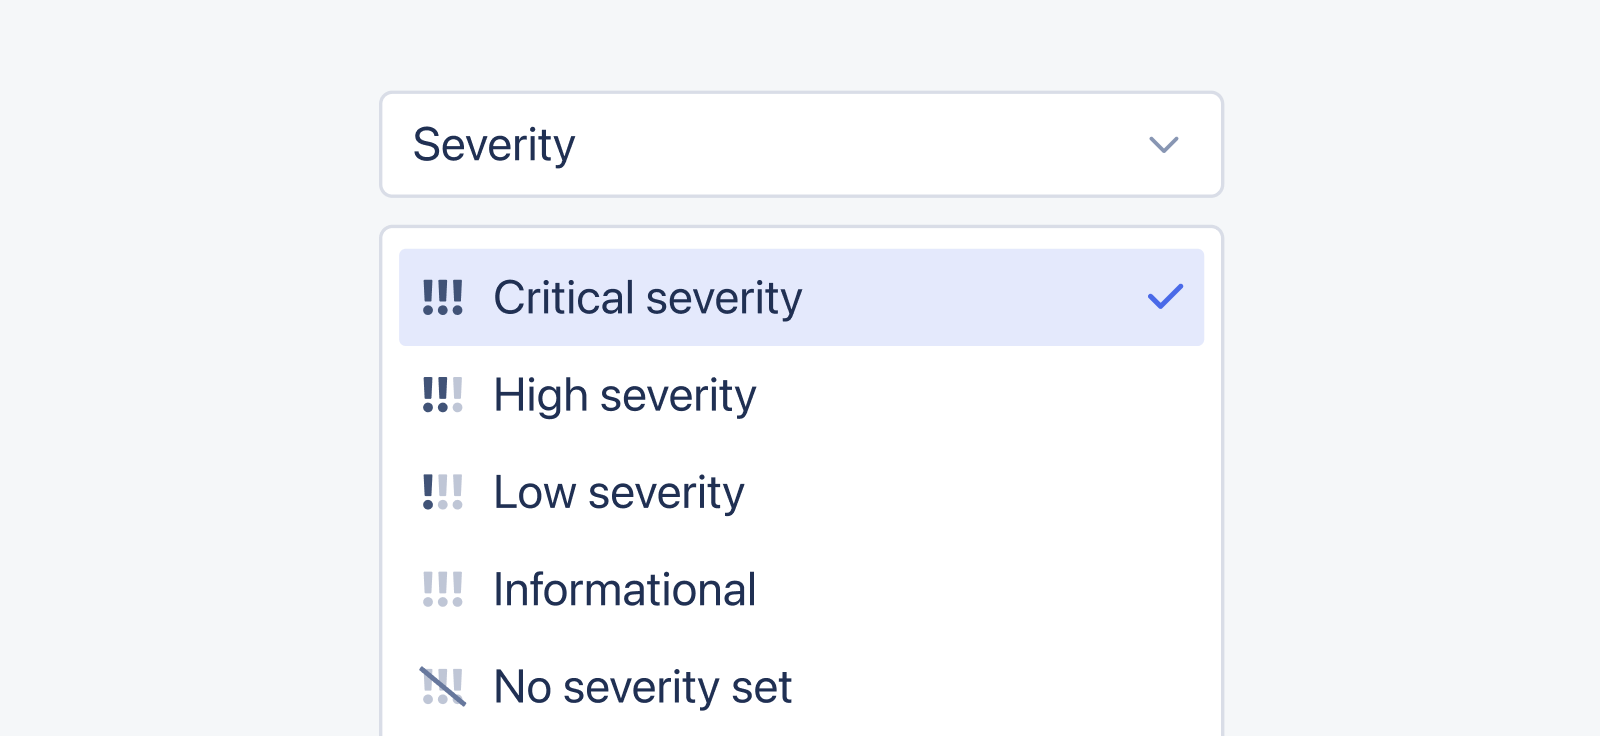Select the Critical severity option
The image size is (1600, 736).
click(x=801, y=297)
